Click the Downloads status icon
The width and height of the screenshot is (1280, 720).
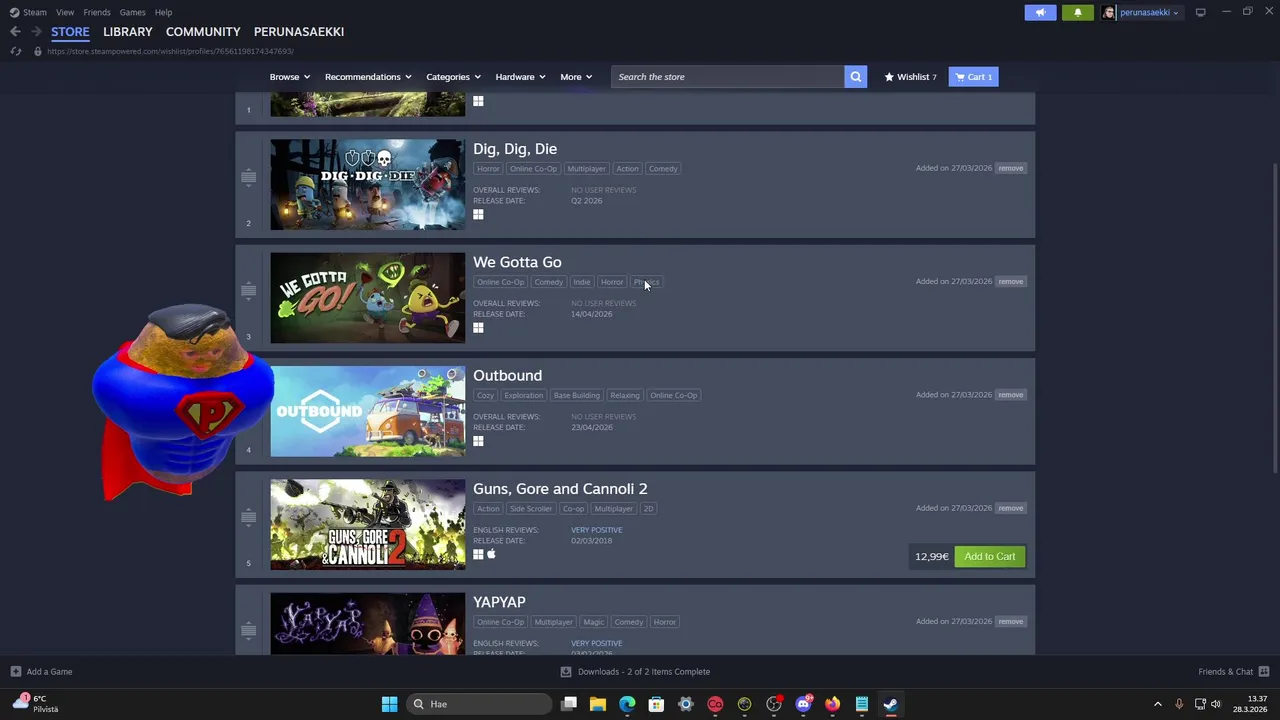click(565, 672)
